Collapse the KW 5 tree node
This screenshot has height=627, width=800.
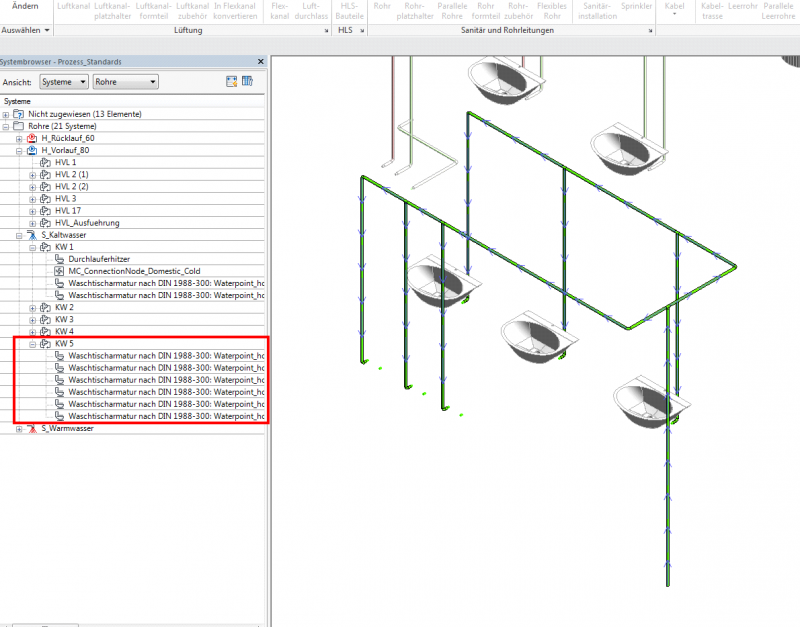click(32, 344)
